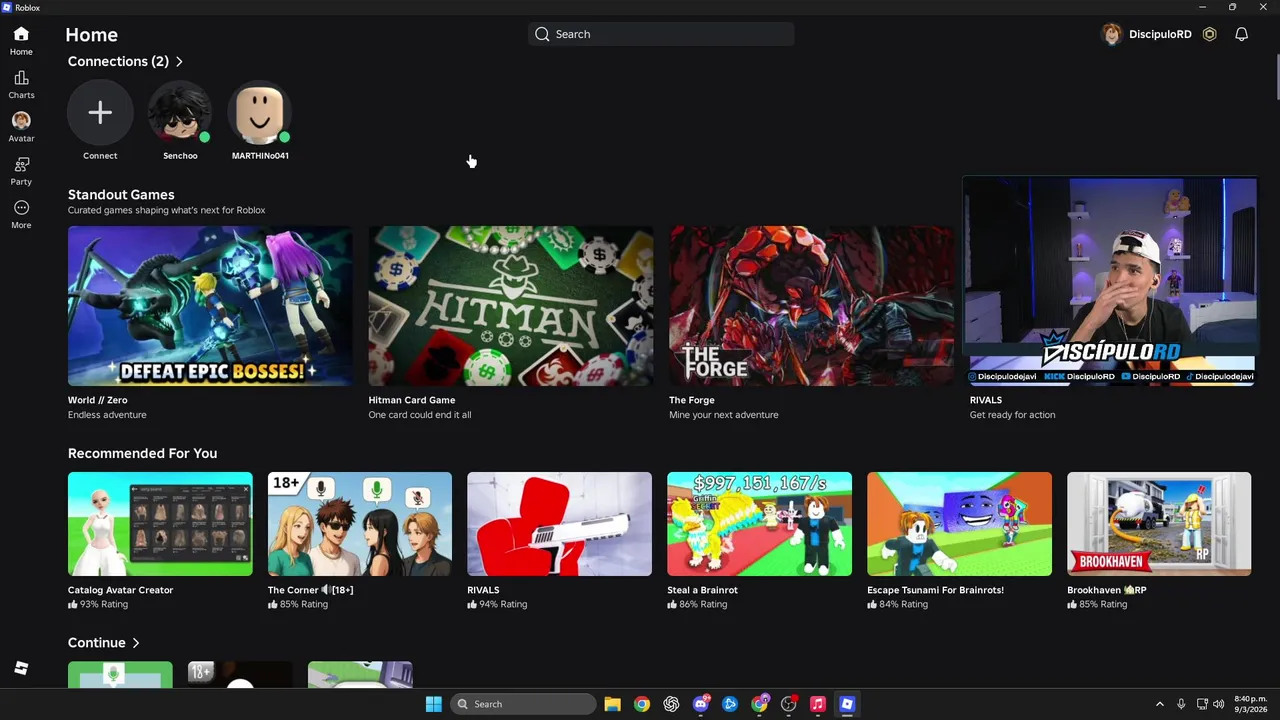Click the 'Get ready for action' subtitle
The width and height of the screenshot is (1280, 720).
click(1012, 415)
